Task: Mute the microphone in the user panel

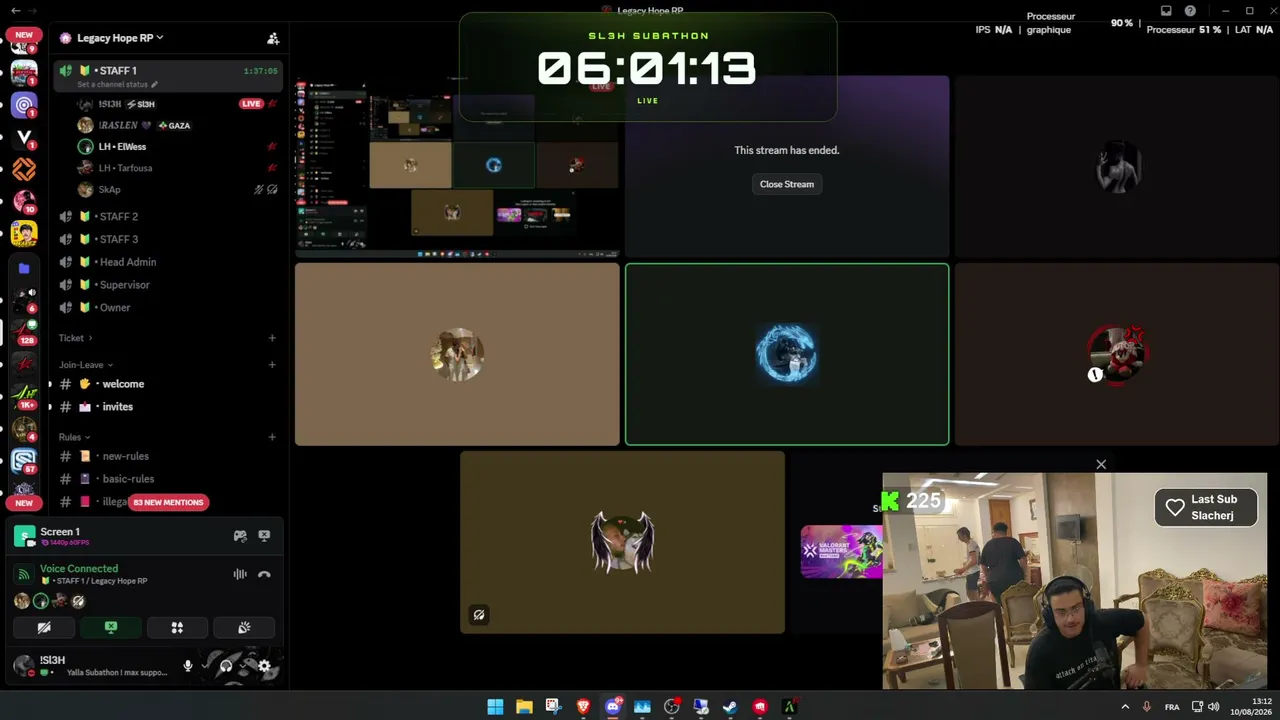Action: [187, 666]
